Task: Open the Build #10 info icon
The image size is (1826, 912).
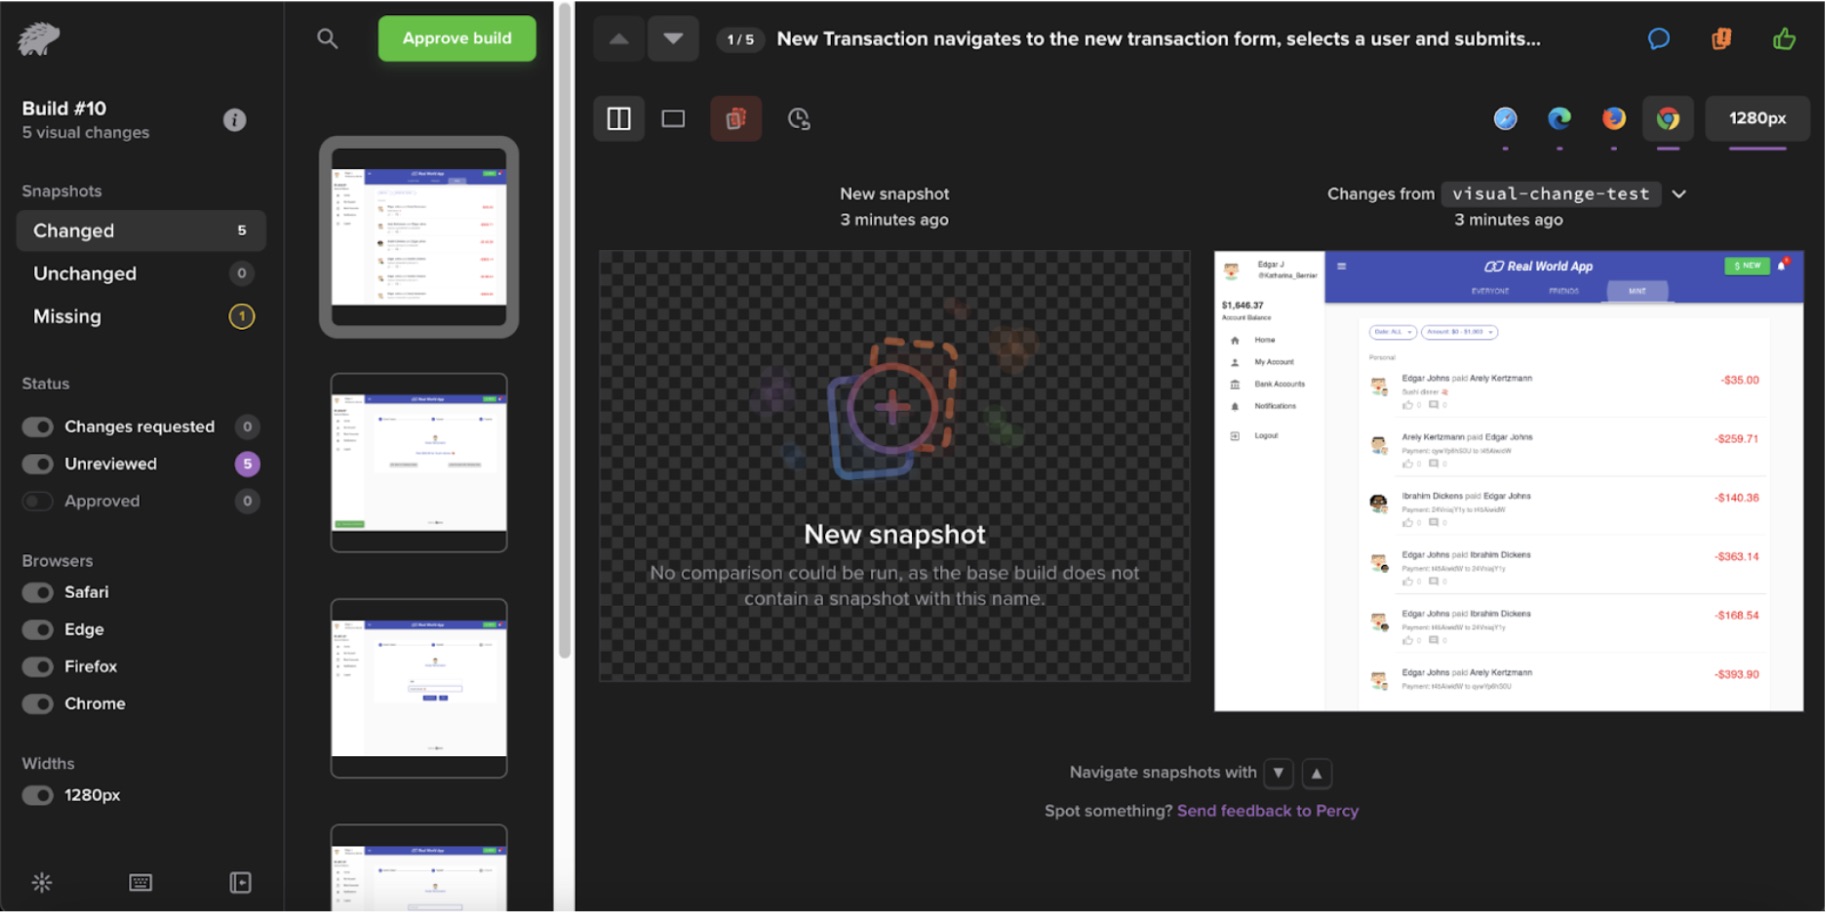Action: (234, 120)
